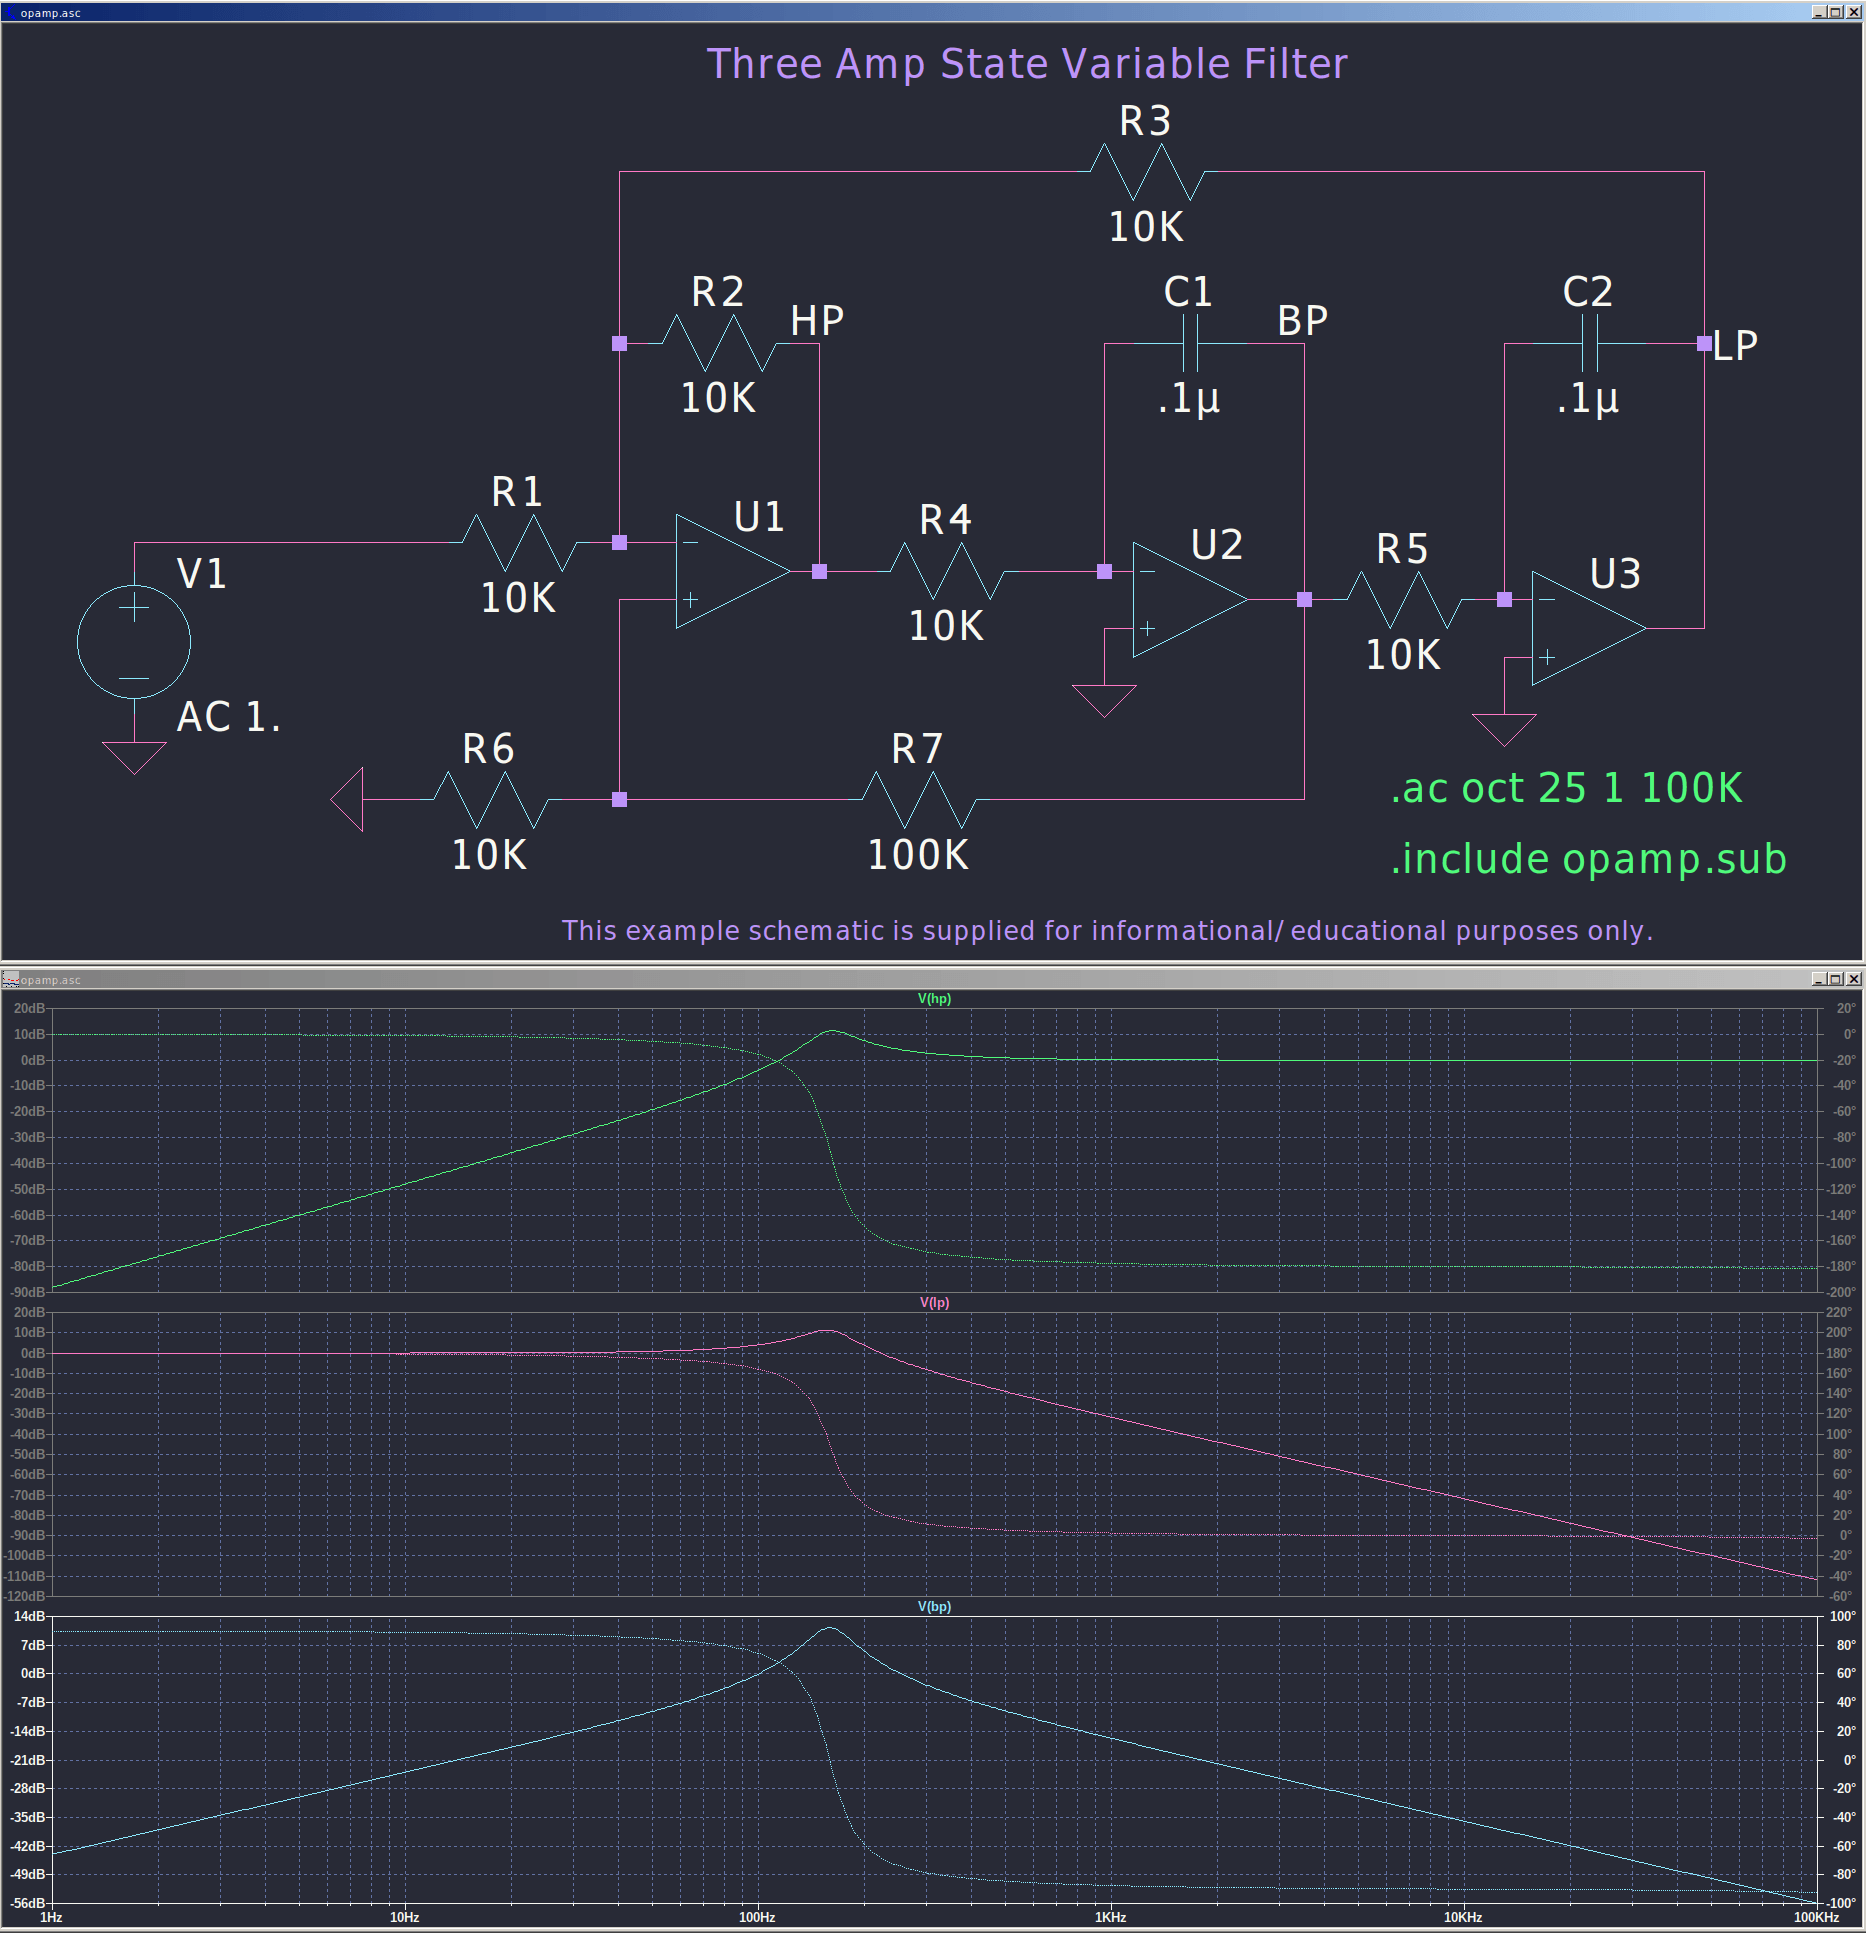
Task: Click the .1µ value of C1
Action: pyautogui.click(x=1188, y=398)
